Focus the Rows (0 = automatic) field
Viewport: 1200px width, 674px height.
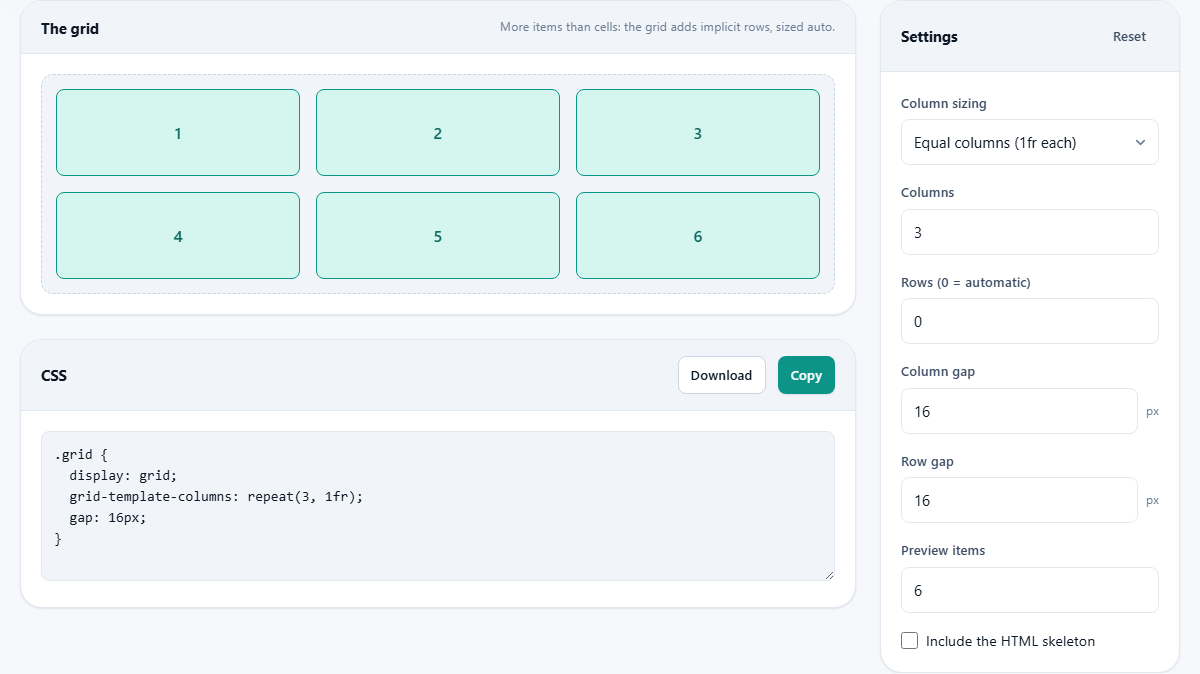pos(1029,321)
